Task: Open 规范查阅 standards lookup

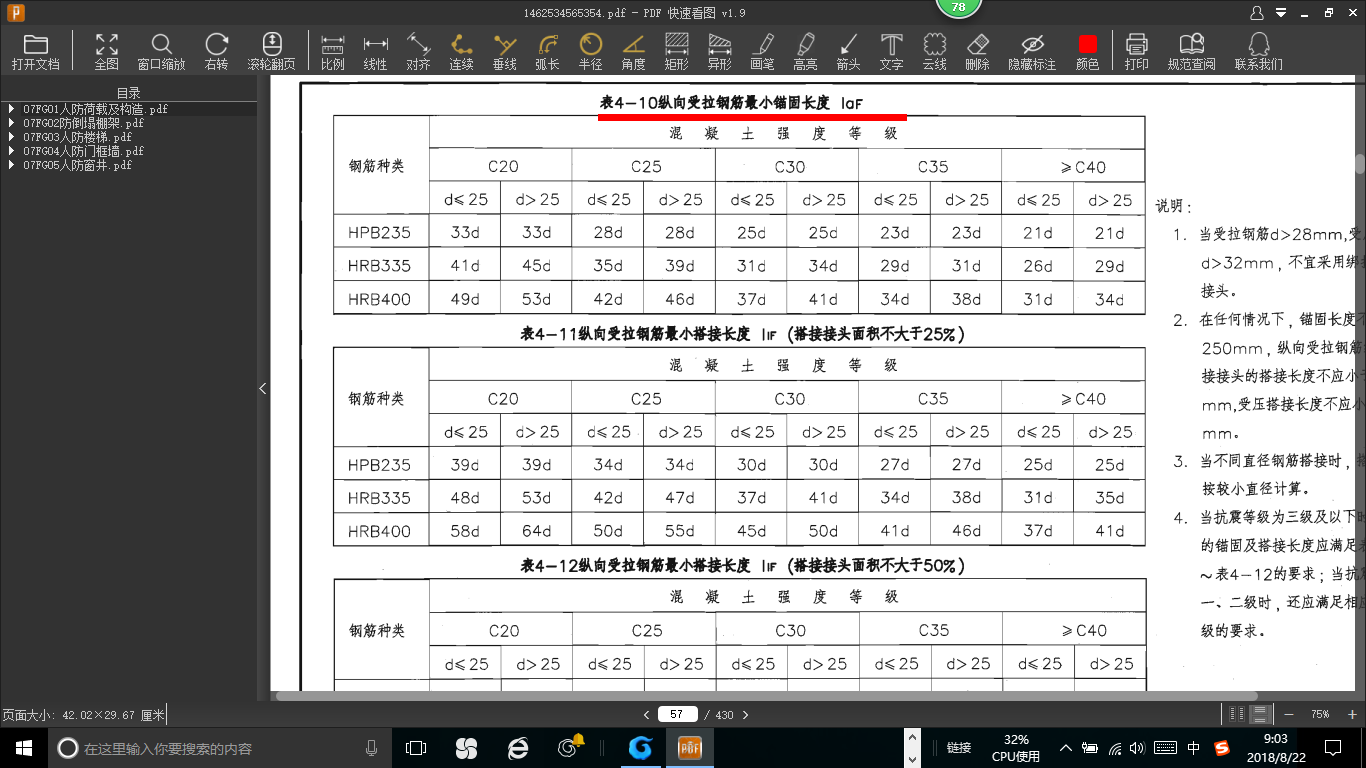Action: coord(1192,51)
